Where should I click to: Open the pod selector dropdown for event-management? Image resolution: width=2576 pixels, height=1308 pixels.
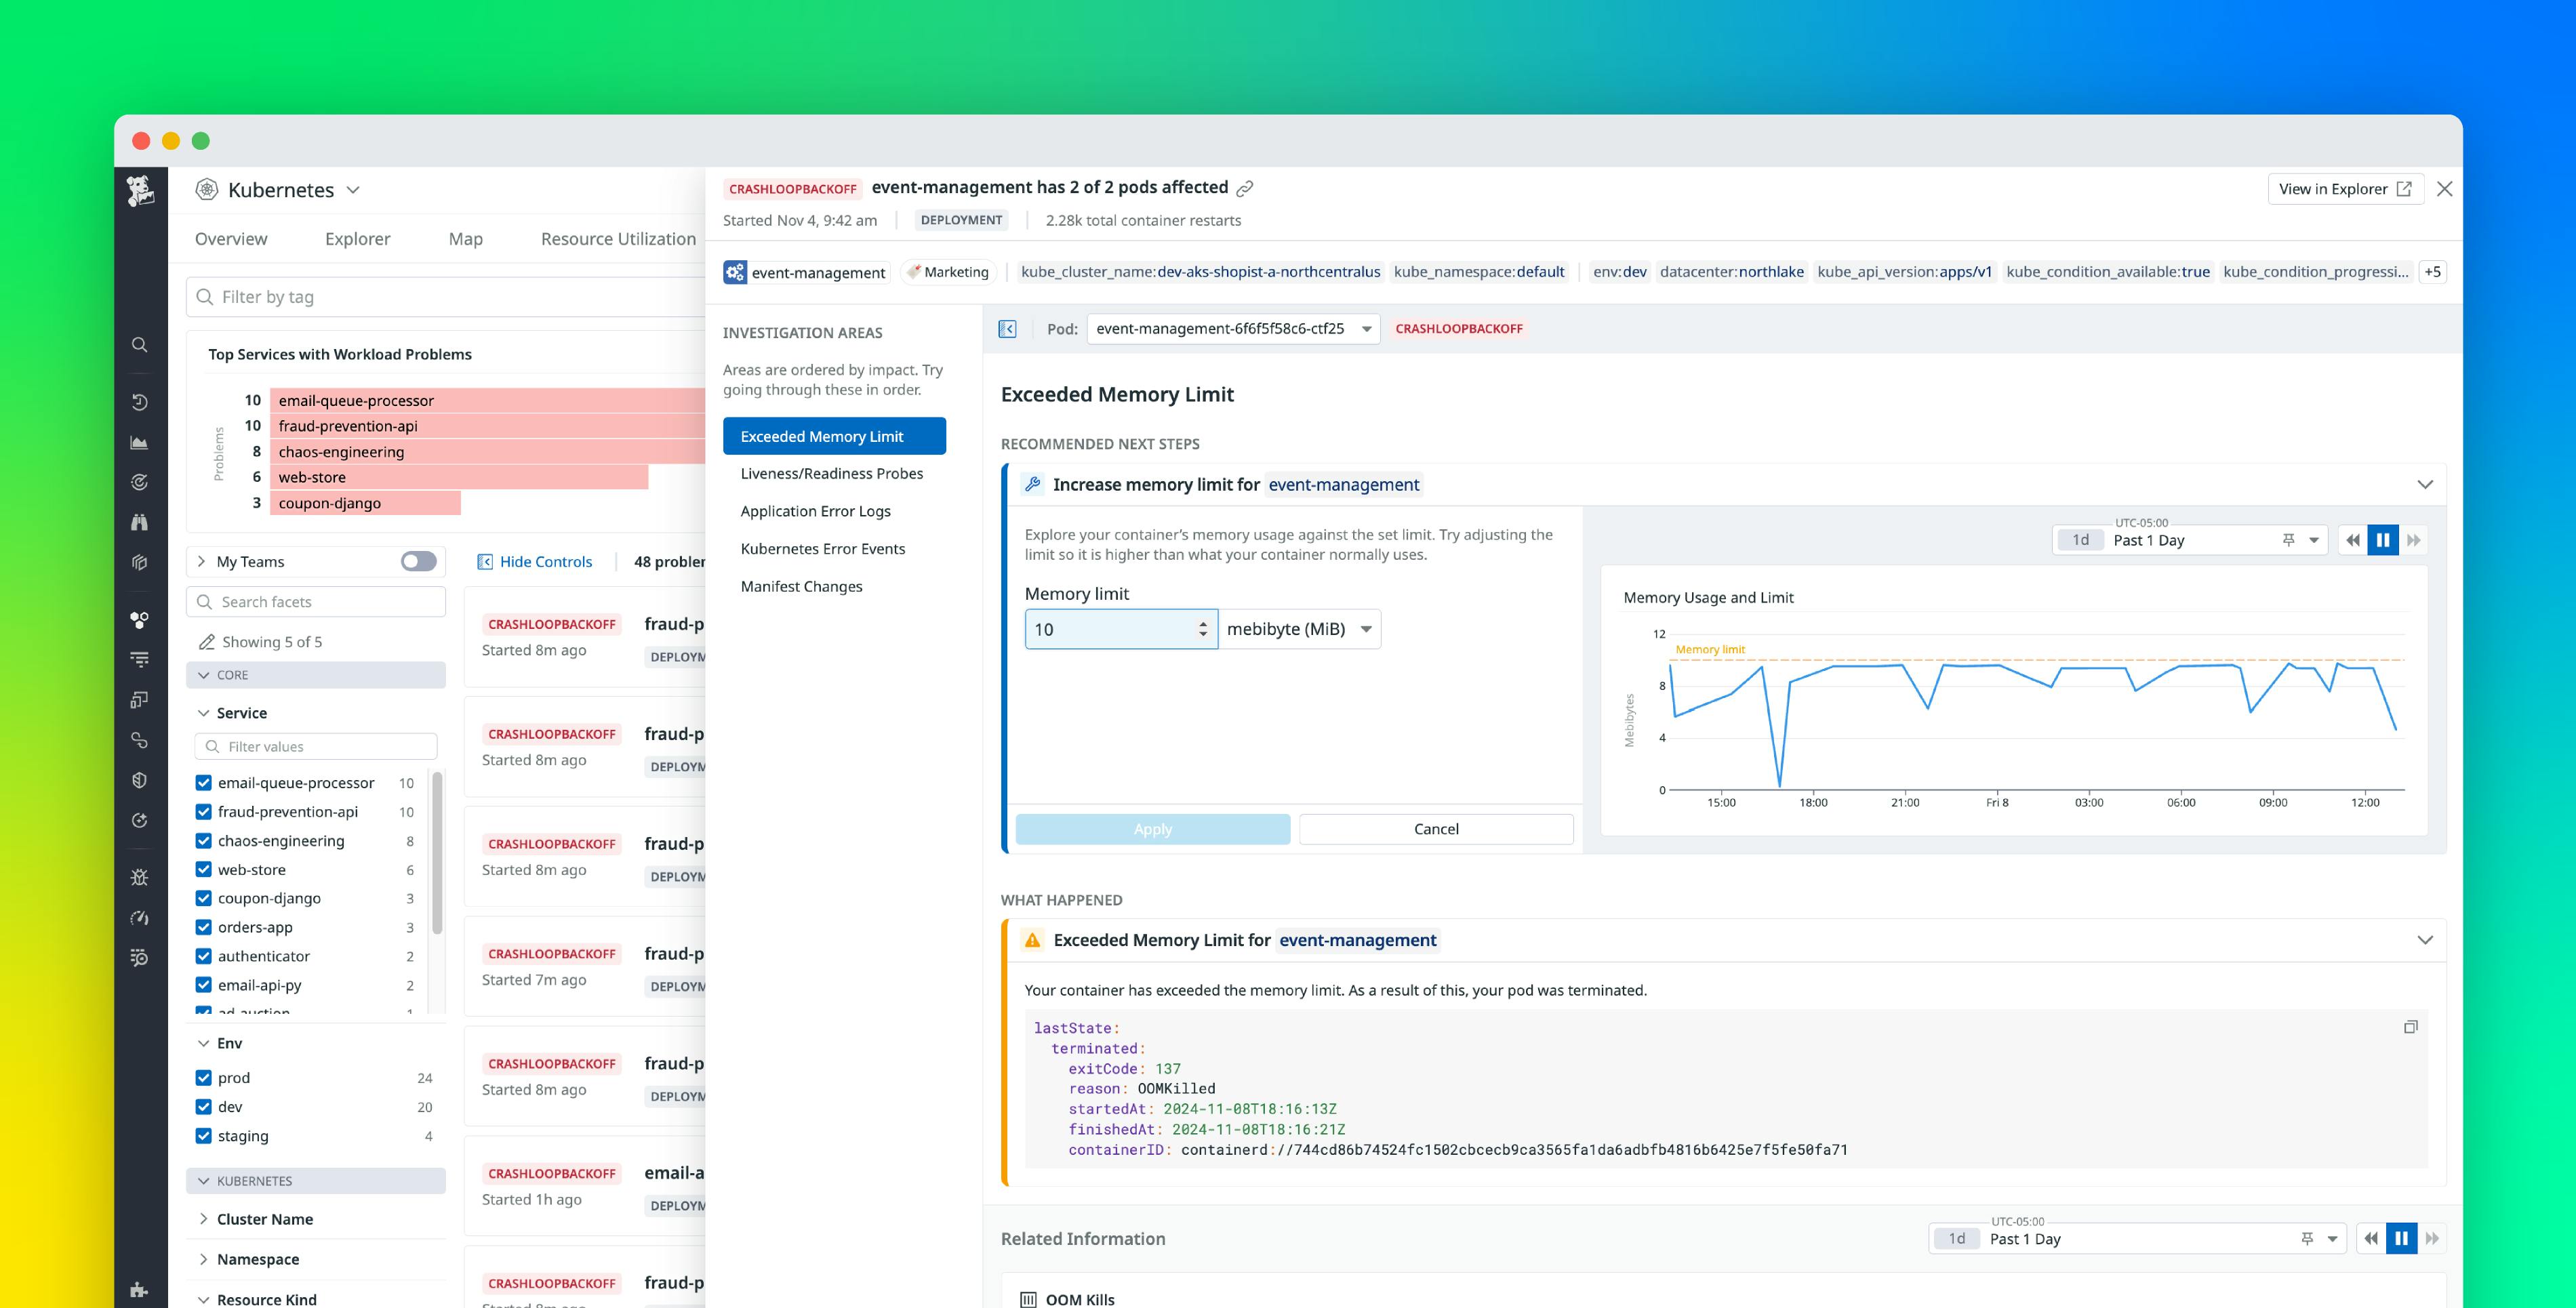coord(1366,328)
